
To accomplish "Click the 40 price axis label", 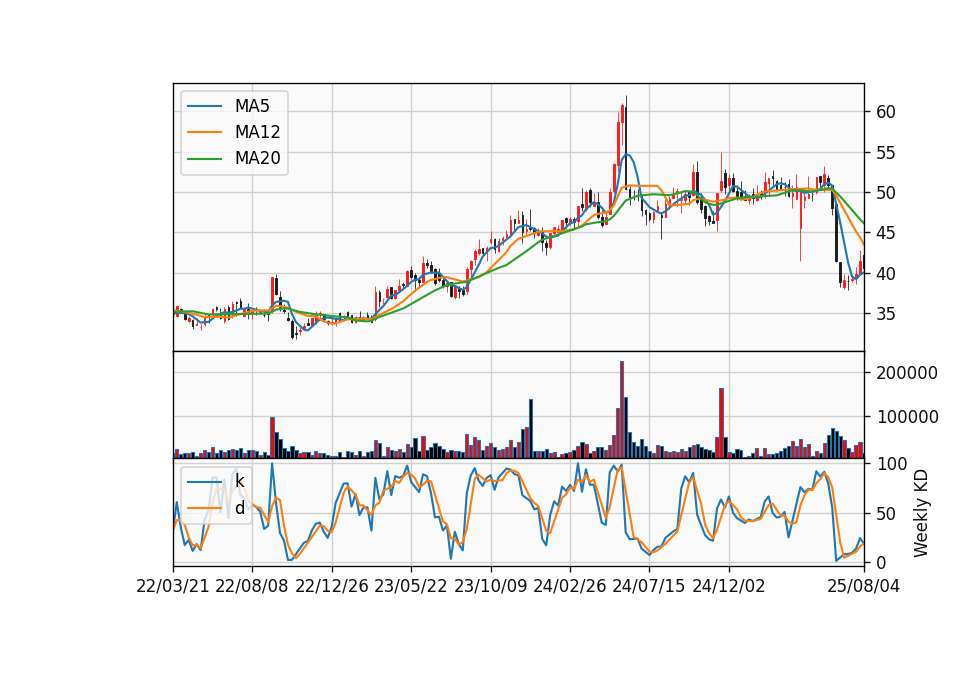I will (x=885, y=274).
